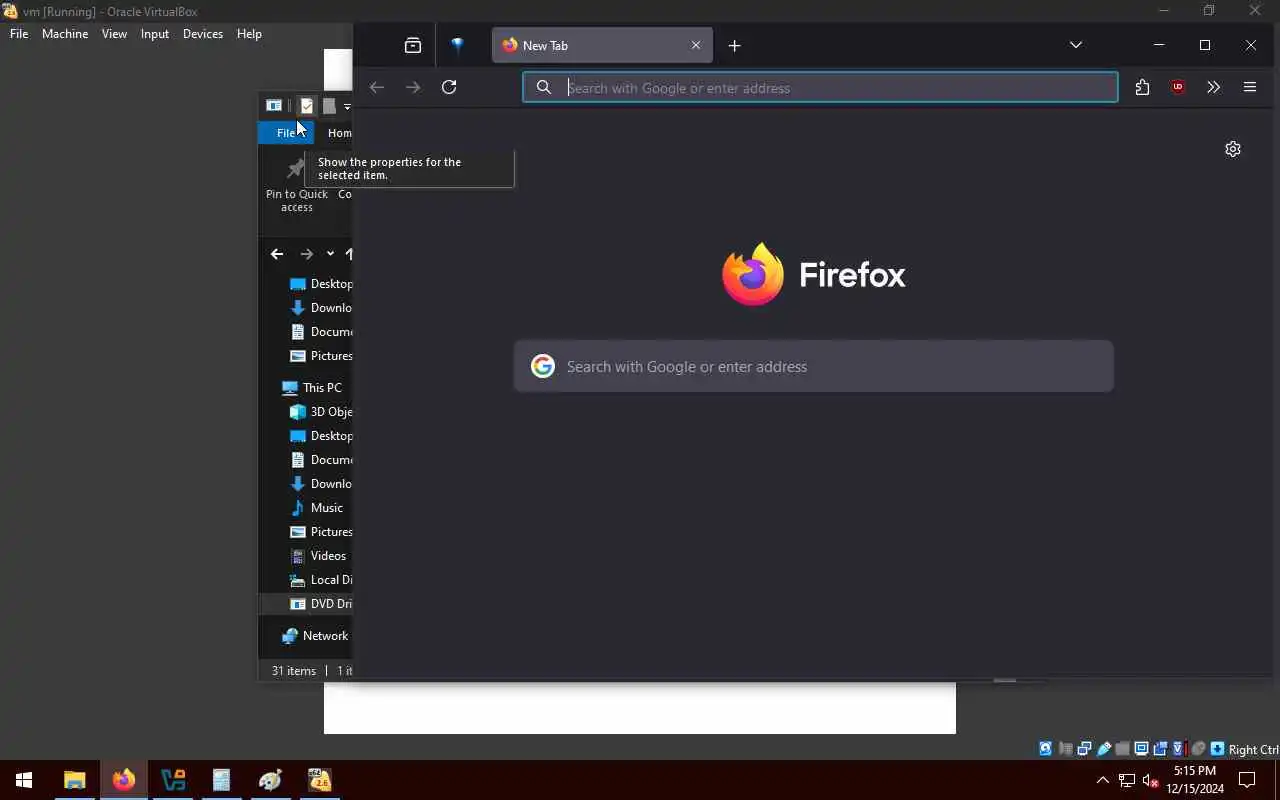Pin to Quick access in File Explorer

click(x=297, y=184)
